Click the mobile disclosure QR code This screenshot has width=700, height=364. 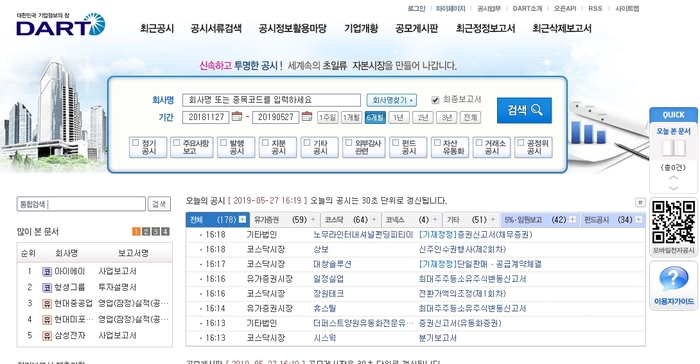click(x=673, y=222)
